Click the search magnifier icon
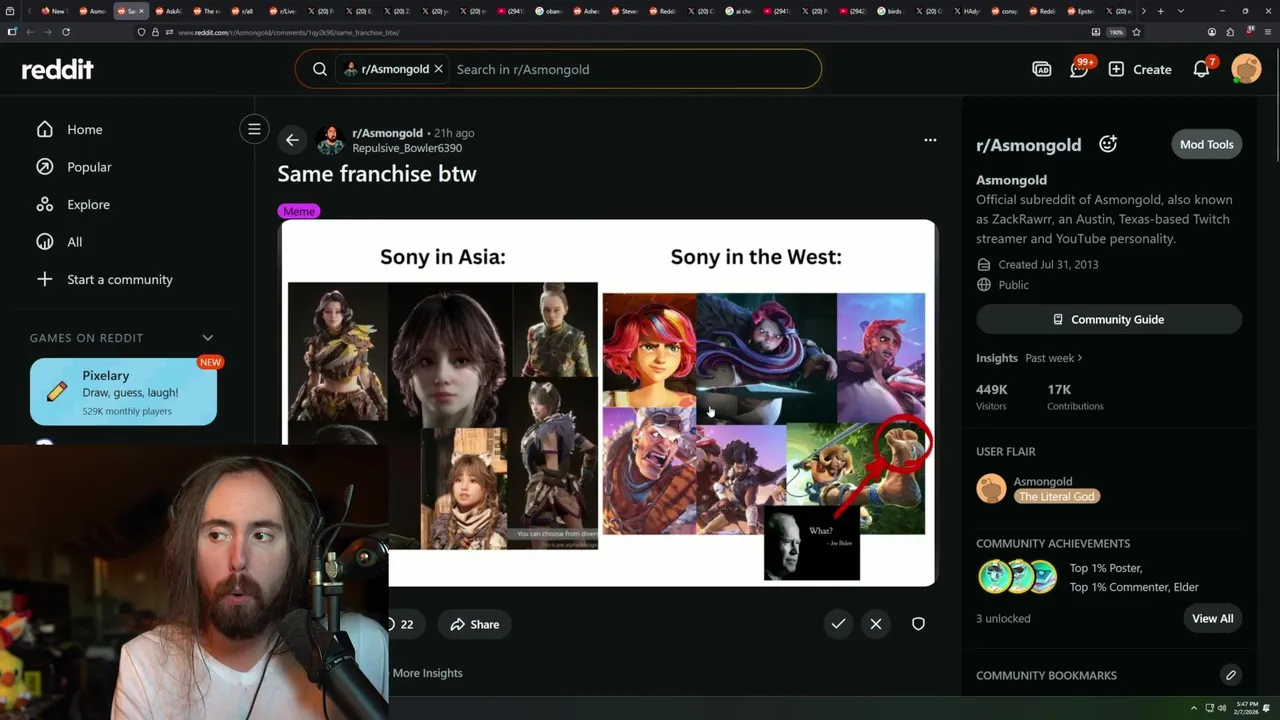 320,69
